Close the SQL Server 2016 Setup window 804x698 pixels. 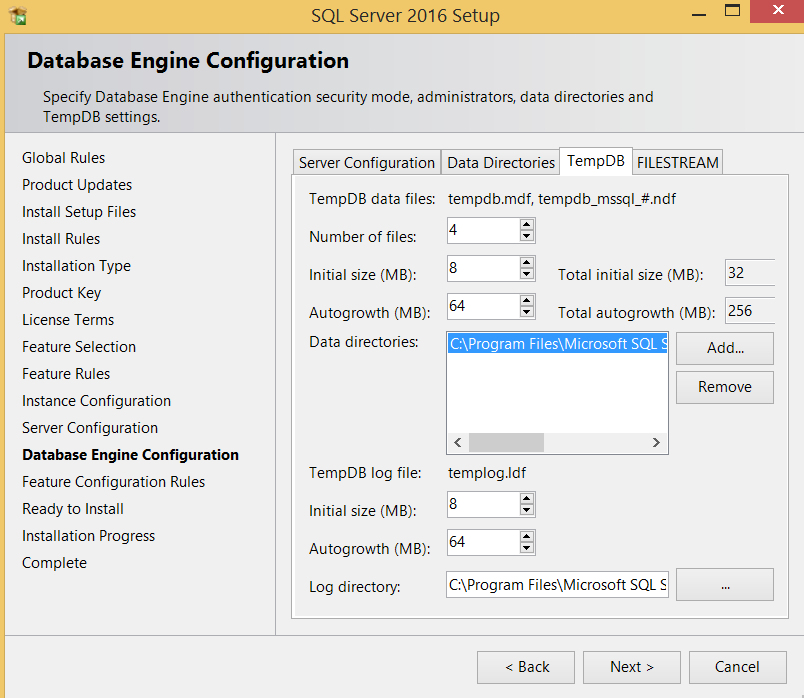[777, 11]
